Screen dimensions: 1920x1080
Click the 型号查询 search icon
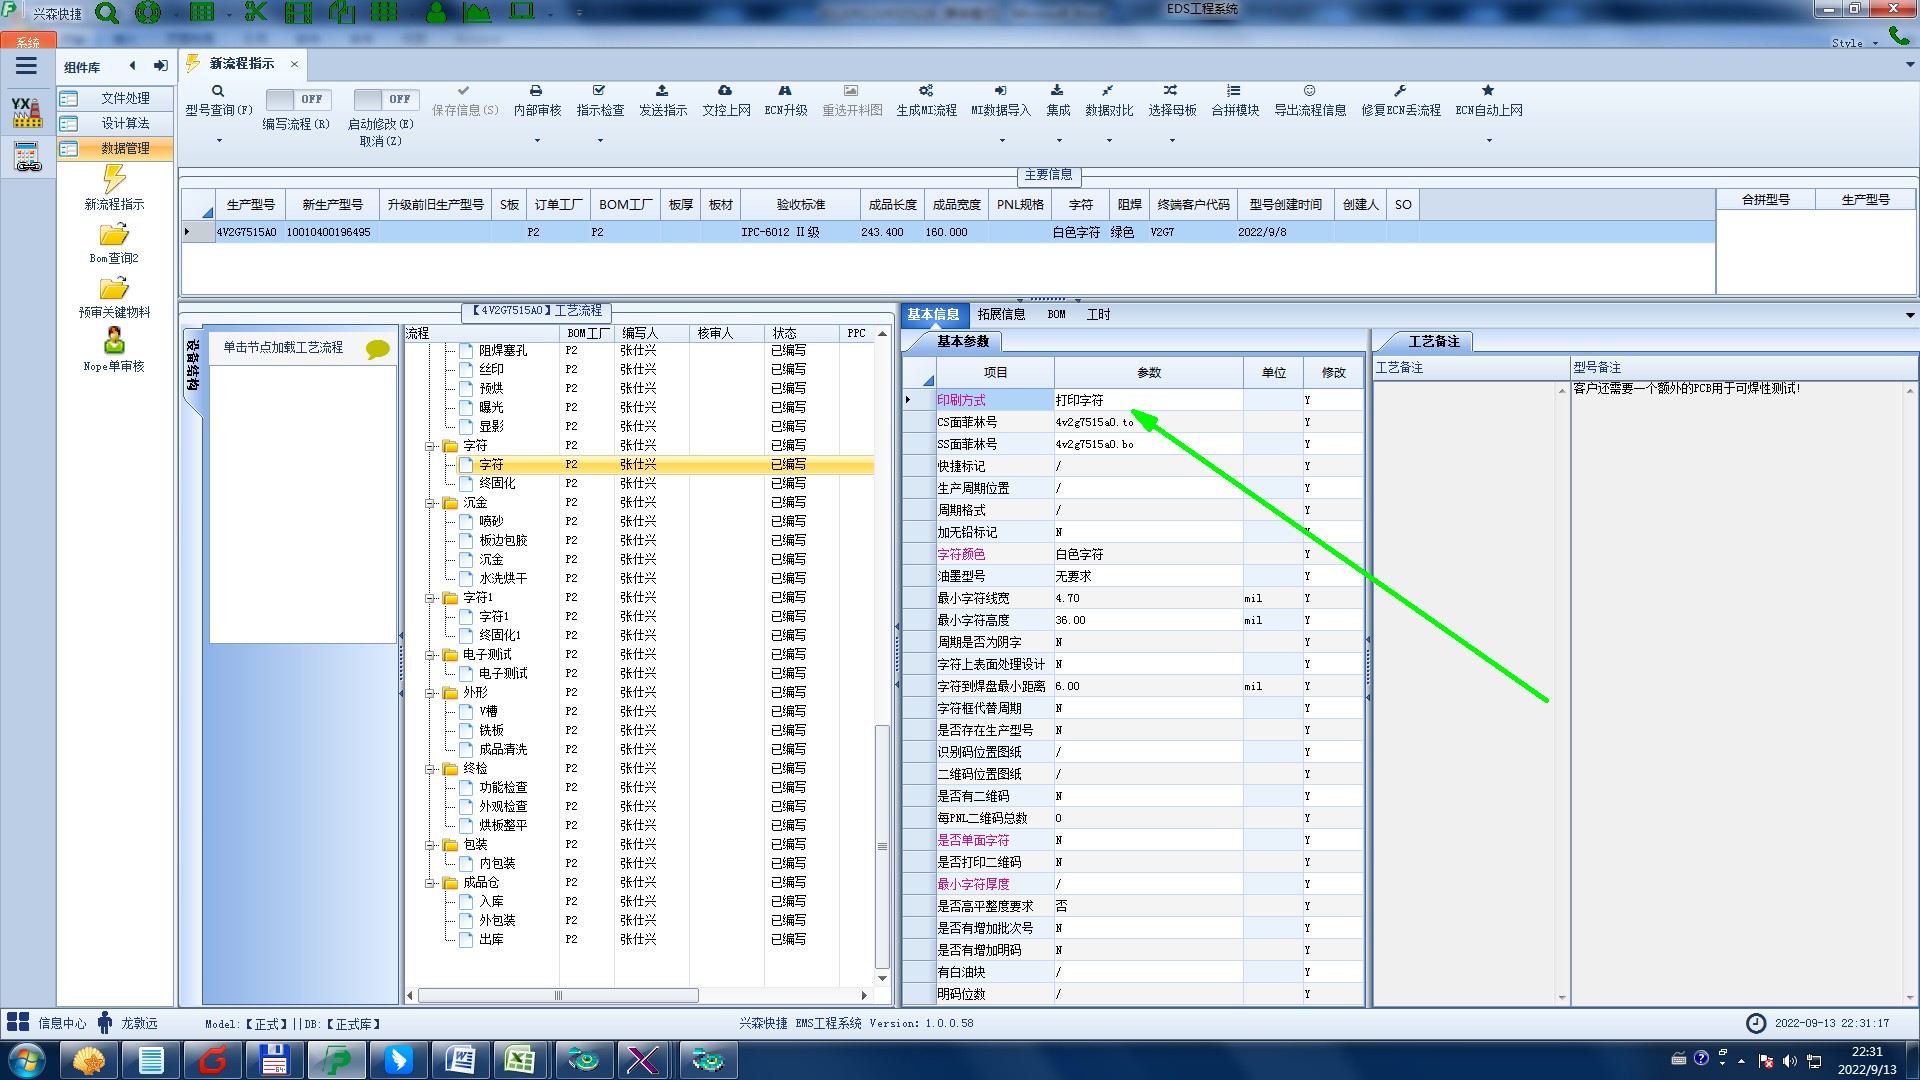pos(218,91)
